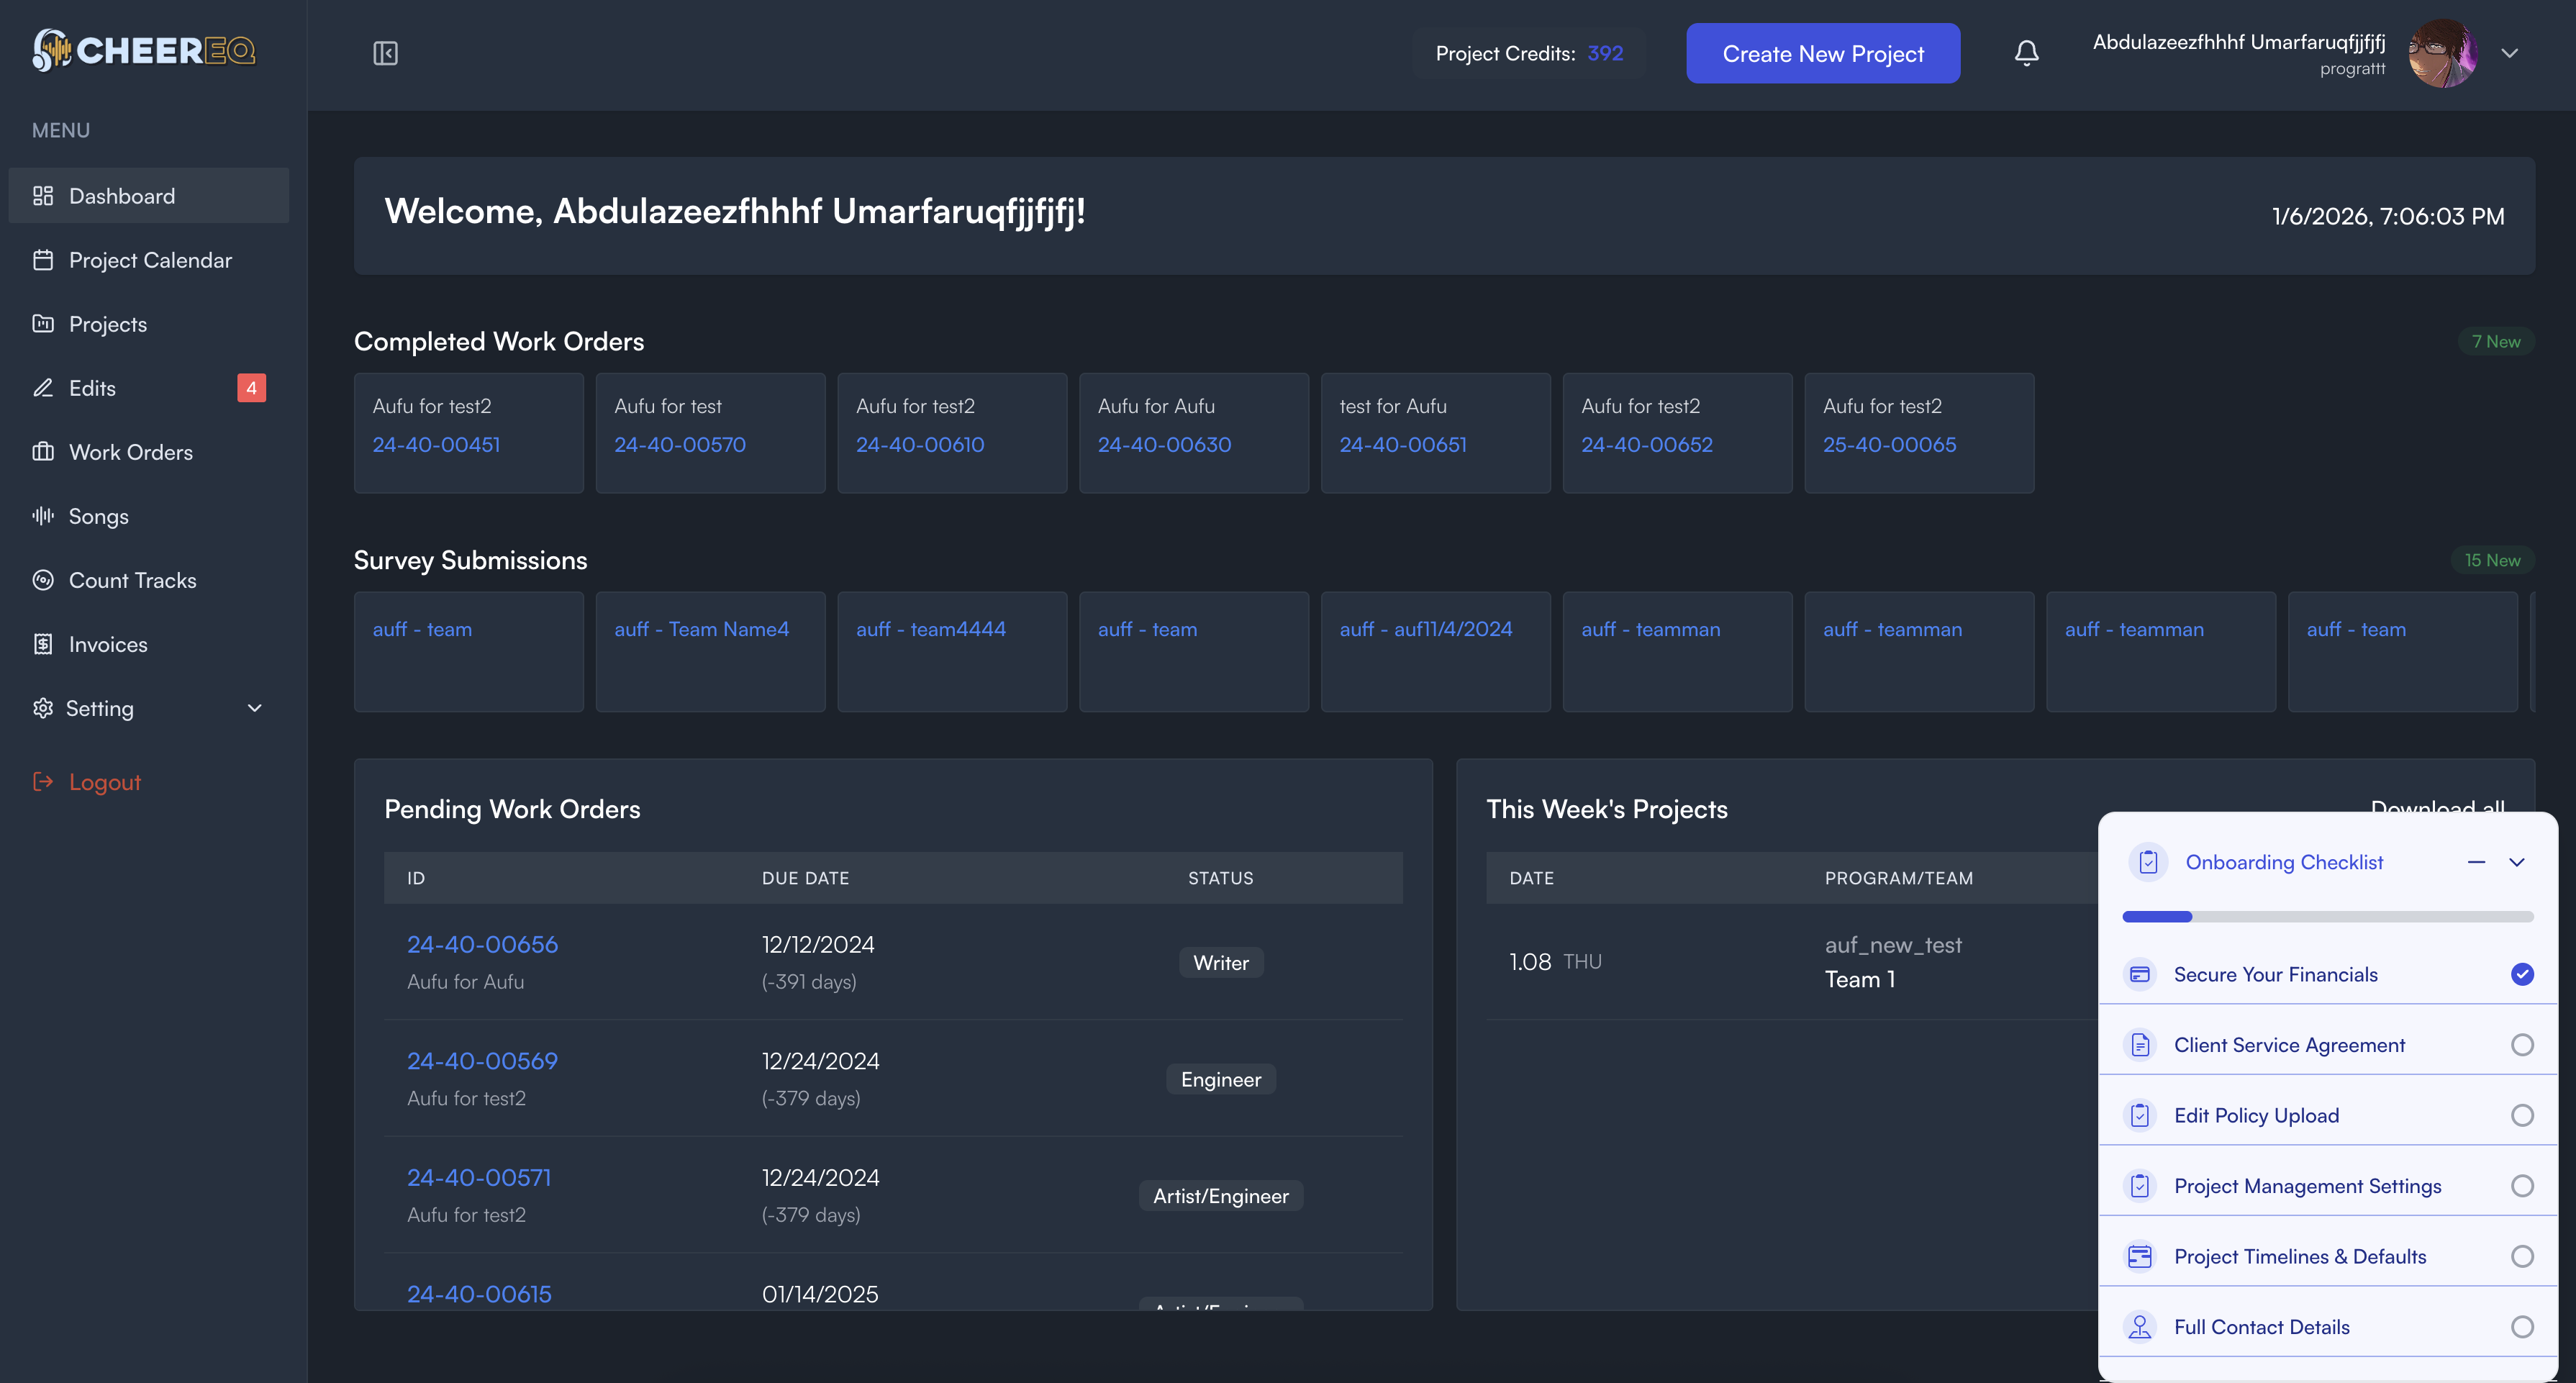This screenshot has height=1383, width=2576.
Task: Mark Edit Policy Upload as complete
Action: pyautogui.click(x=2522, y=1115)
